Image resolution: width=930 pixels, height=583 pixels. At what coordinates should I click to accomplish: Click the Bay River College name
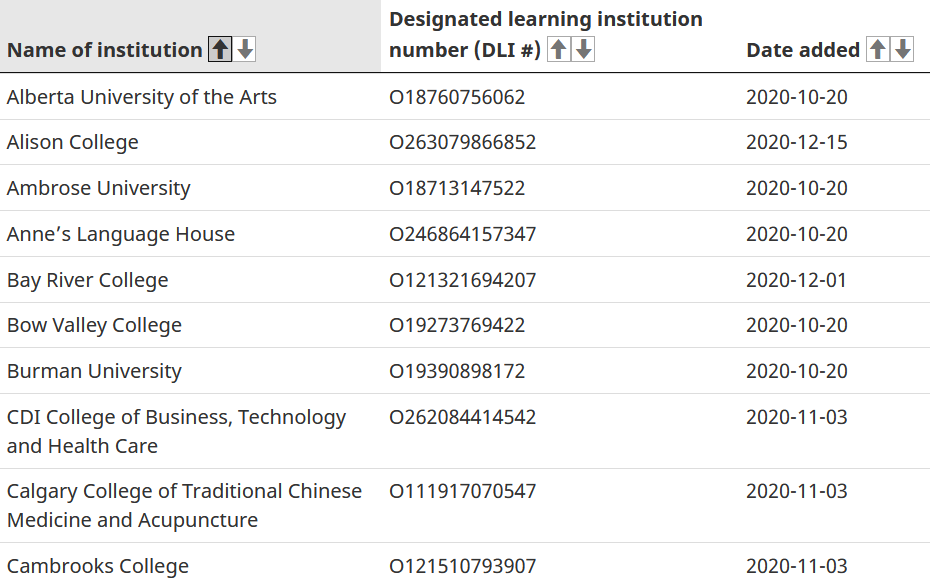pyautogui.click(x=87, y=280)
